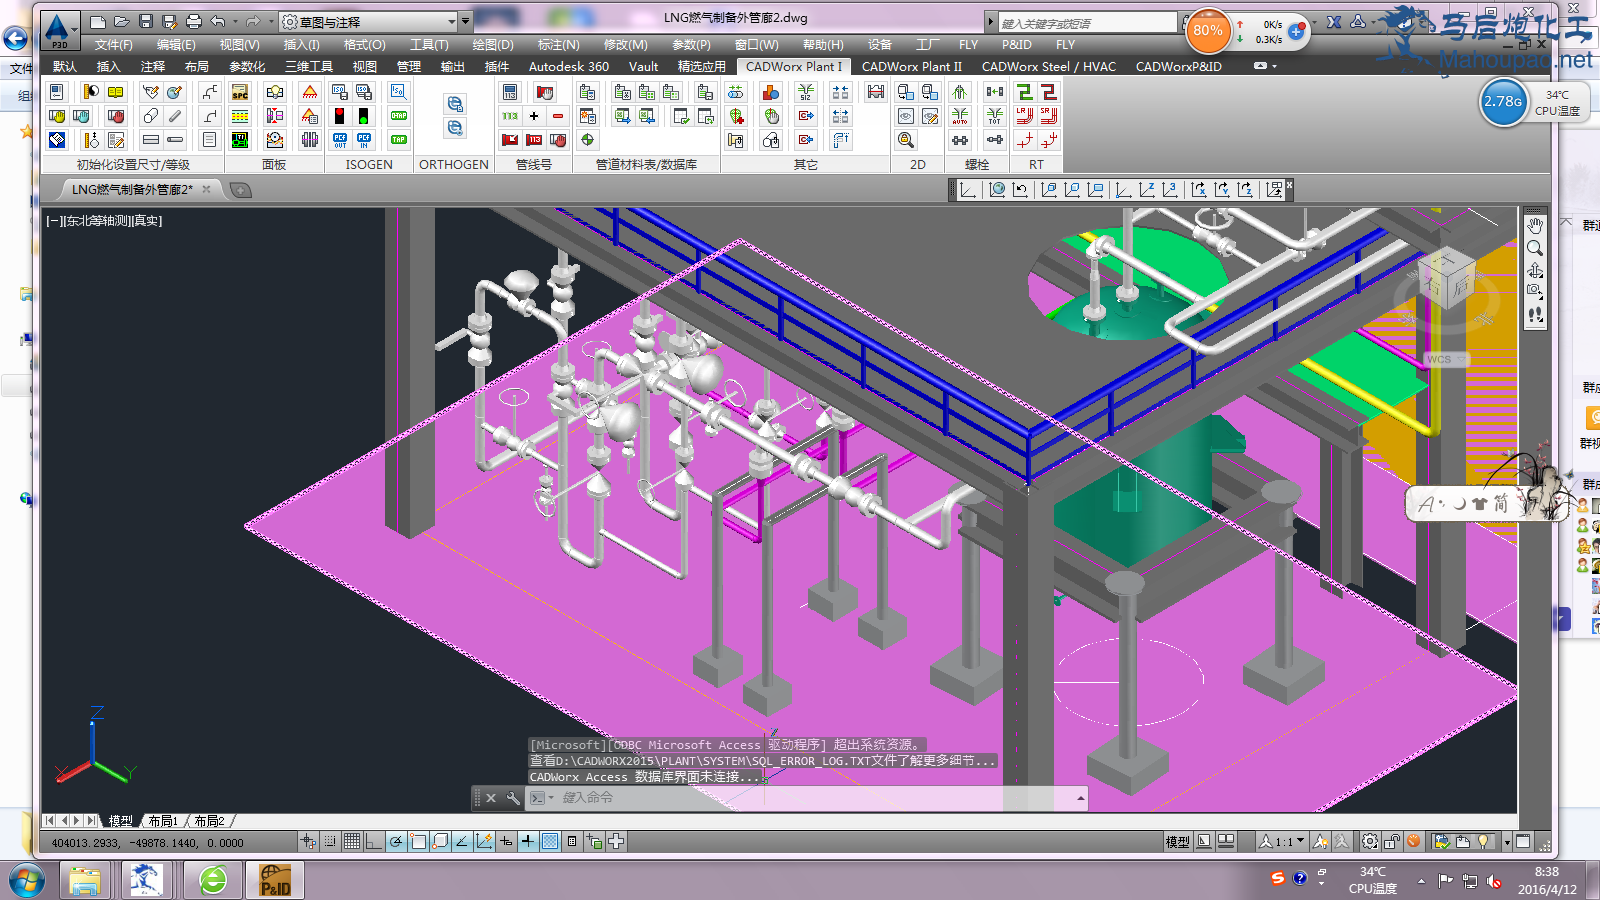Switch to CADWorx Steel / HVAC ribbon tab
Screen dimensions: 1600x900
tap(1048, 67)
